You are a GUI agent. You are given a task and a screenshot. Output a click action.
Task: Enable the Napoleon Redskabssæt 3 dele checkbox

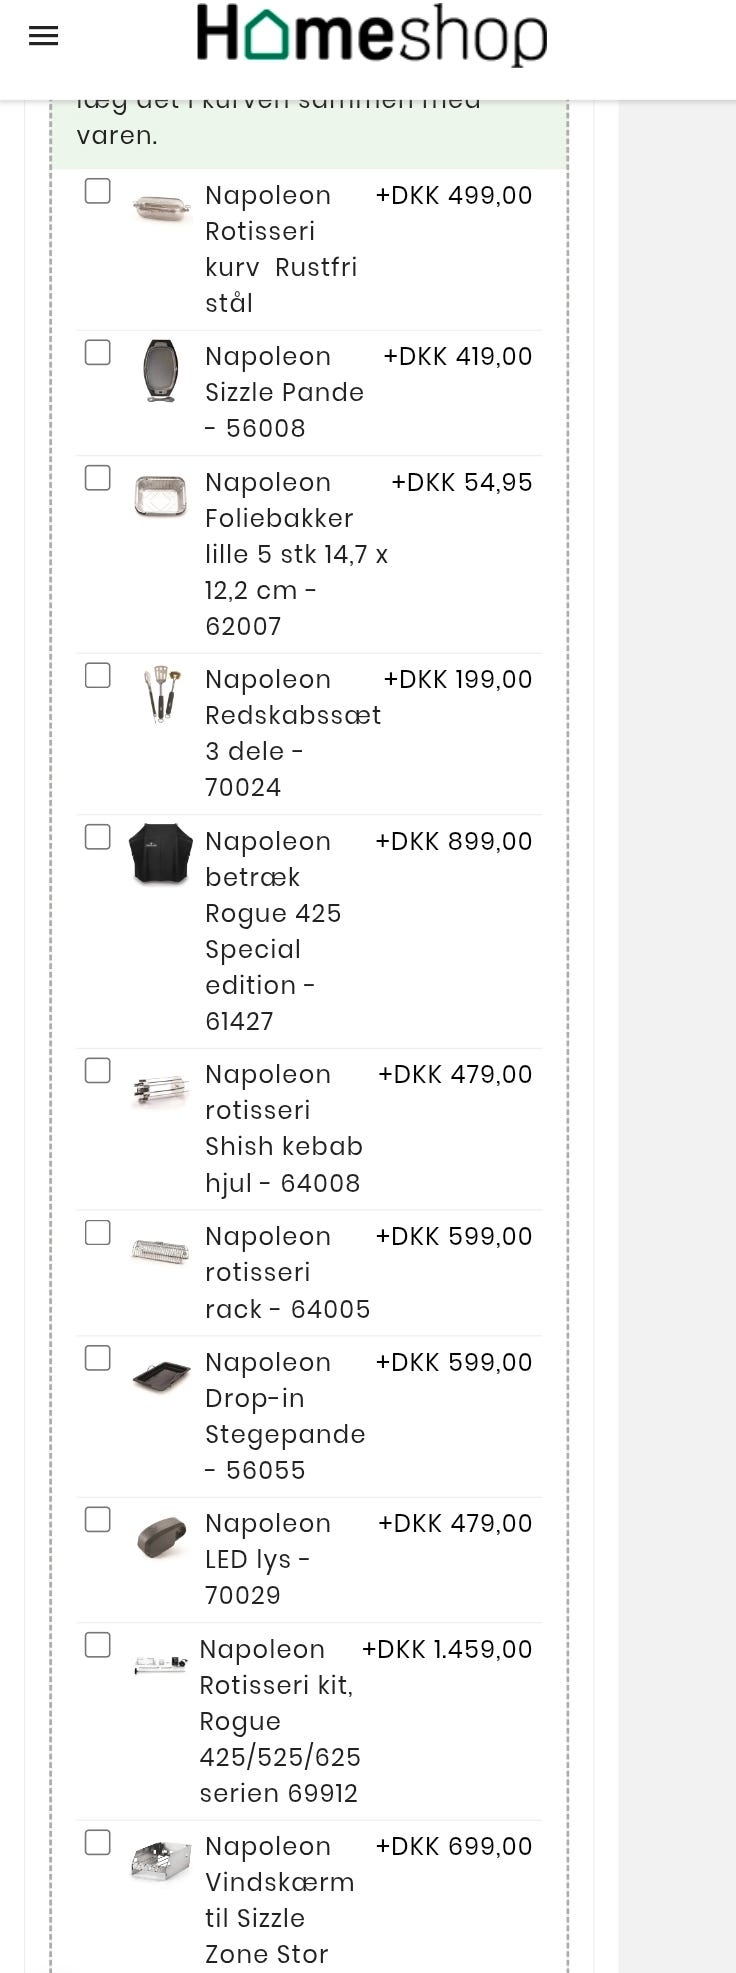98,675
